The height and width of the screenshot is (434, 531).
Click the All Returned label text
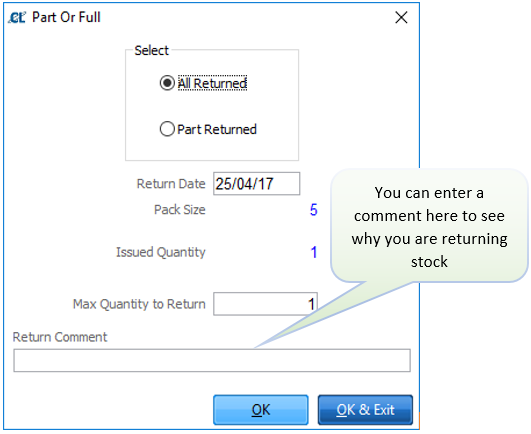click(212, 83)
